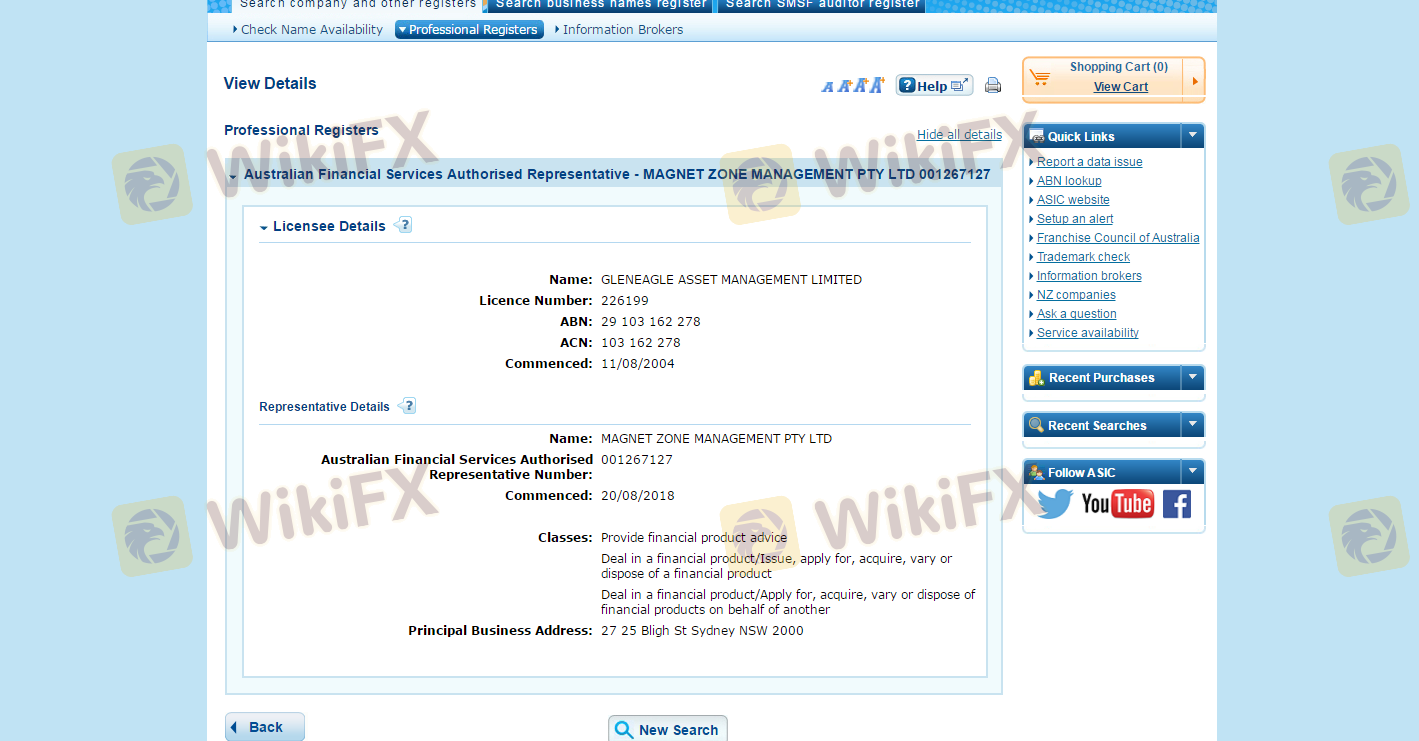Viewport: 1419px width, 741px height.
Task: Click the Help button
Action: pos(934,86)
